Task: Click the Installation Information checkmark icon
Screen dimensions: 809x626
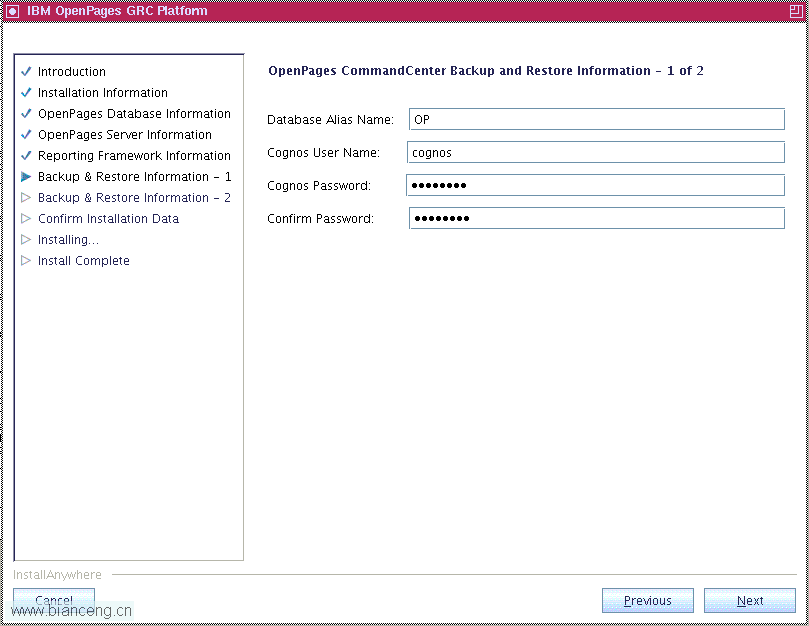Action: (26, 92)
